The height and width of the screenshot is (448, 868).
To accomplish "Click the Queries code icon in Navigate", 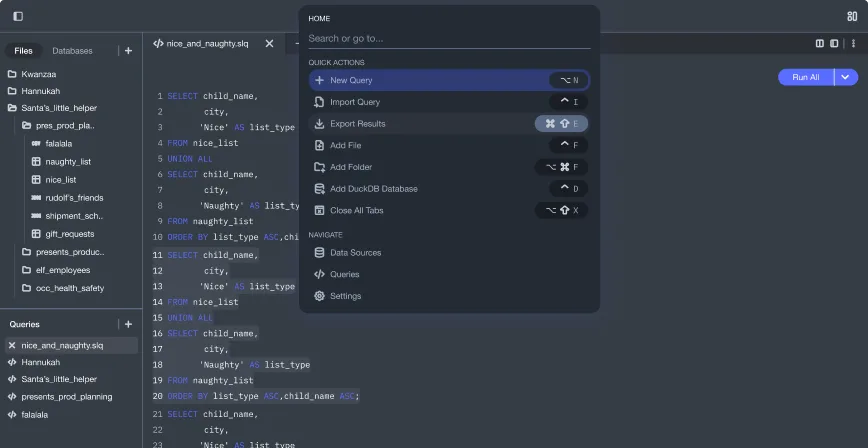I will [319, 274].
